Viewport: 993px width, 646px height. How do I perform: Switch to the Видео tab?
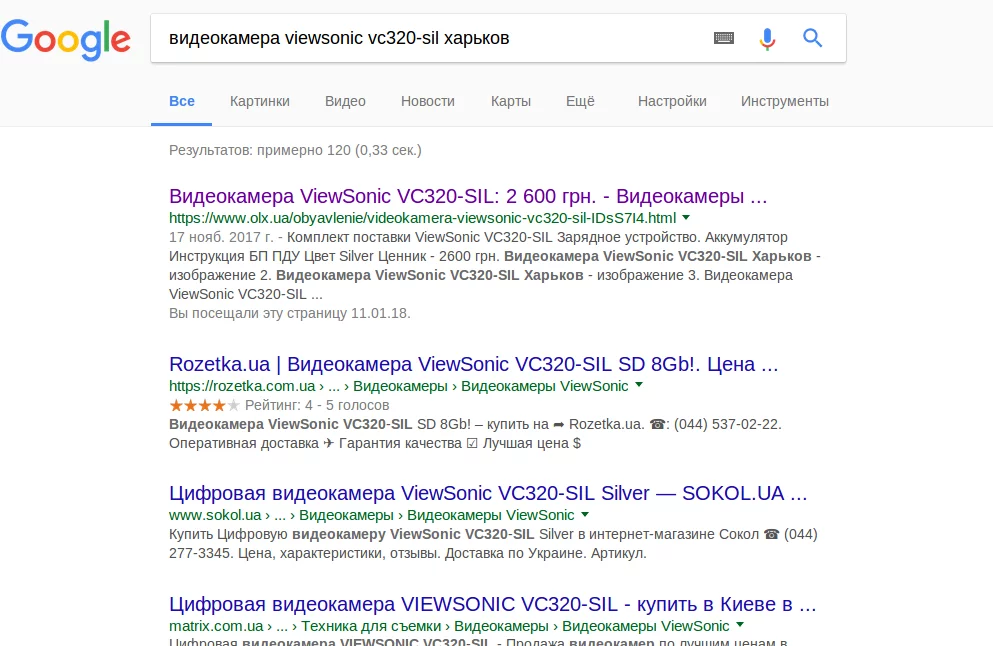click(x=345, y=101)
